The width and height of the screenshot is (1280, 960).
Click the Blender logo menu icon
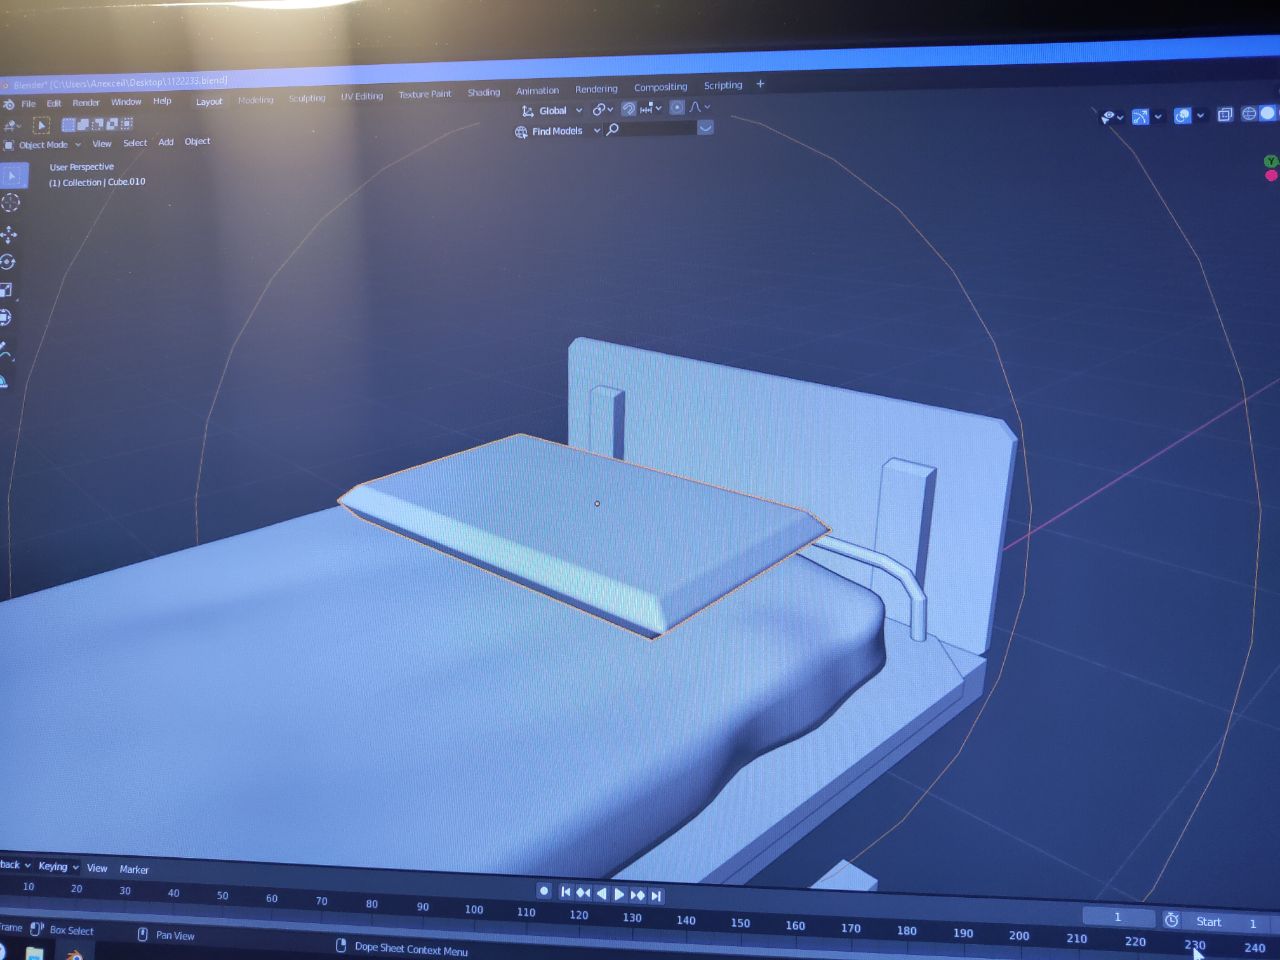tap(9, 104)
